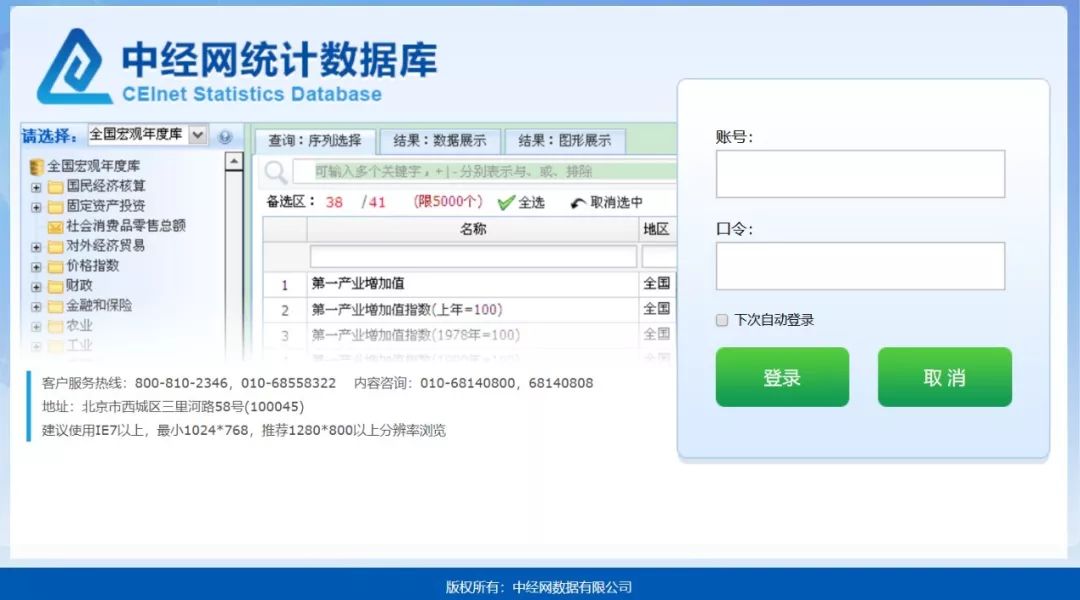The image size is (1080, 600).
Task: Switch to 结果：图形展示 tab
Action: (x=565, y=141)
